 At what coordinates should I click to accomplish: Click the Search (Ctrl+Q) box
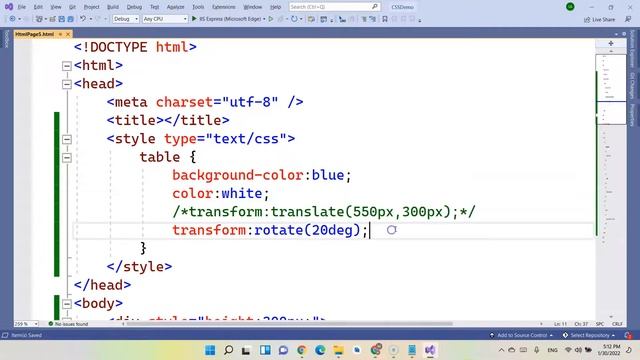click(334, 7)
